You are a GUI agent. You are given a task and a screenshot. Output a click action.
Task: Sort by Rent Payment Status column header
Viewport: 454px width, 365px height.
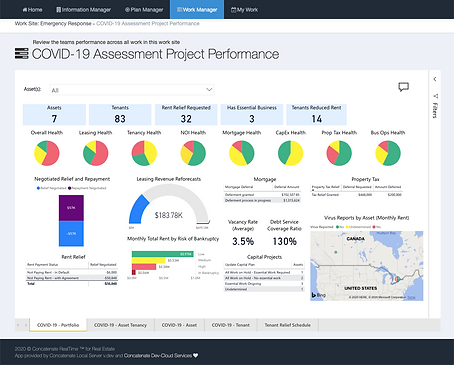[x=43, y=265]
